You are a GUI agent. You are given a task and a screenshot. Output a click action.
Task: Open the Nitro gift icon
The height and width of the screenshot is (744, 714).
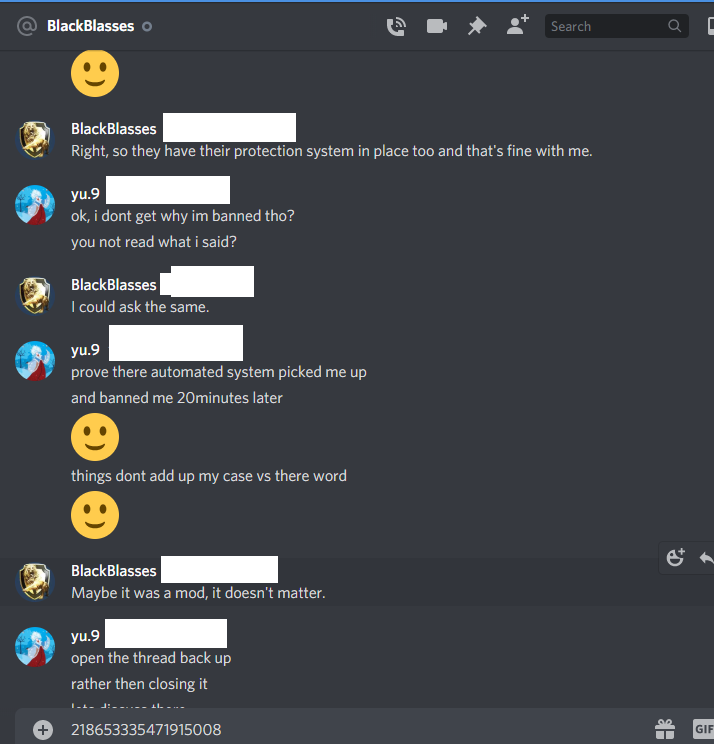(x=665, y=729)
